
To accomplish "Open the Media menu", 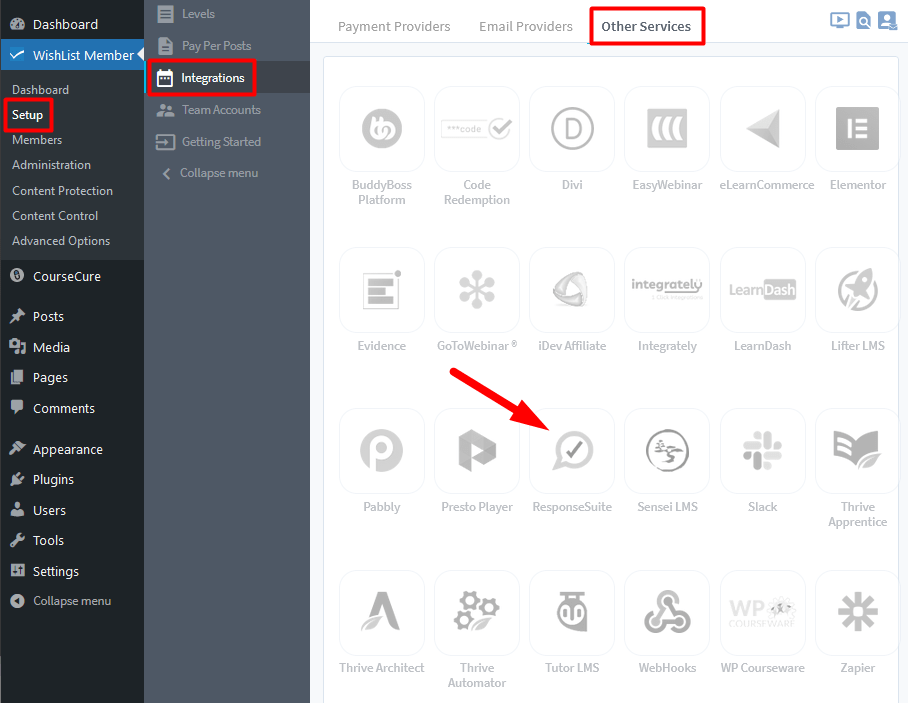I will 72,347.
